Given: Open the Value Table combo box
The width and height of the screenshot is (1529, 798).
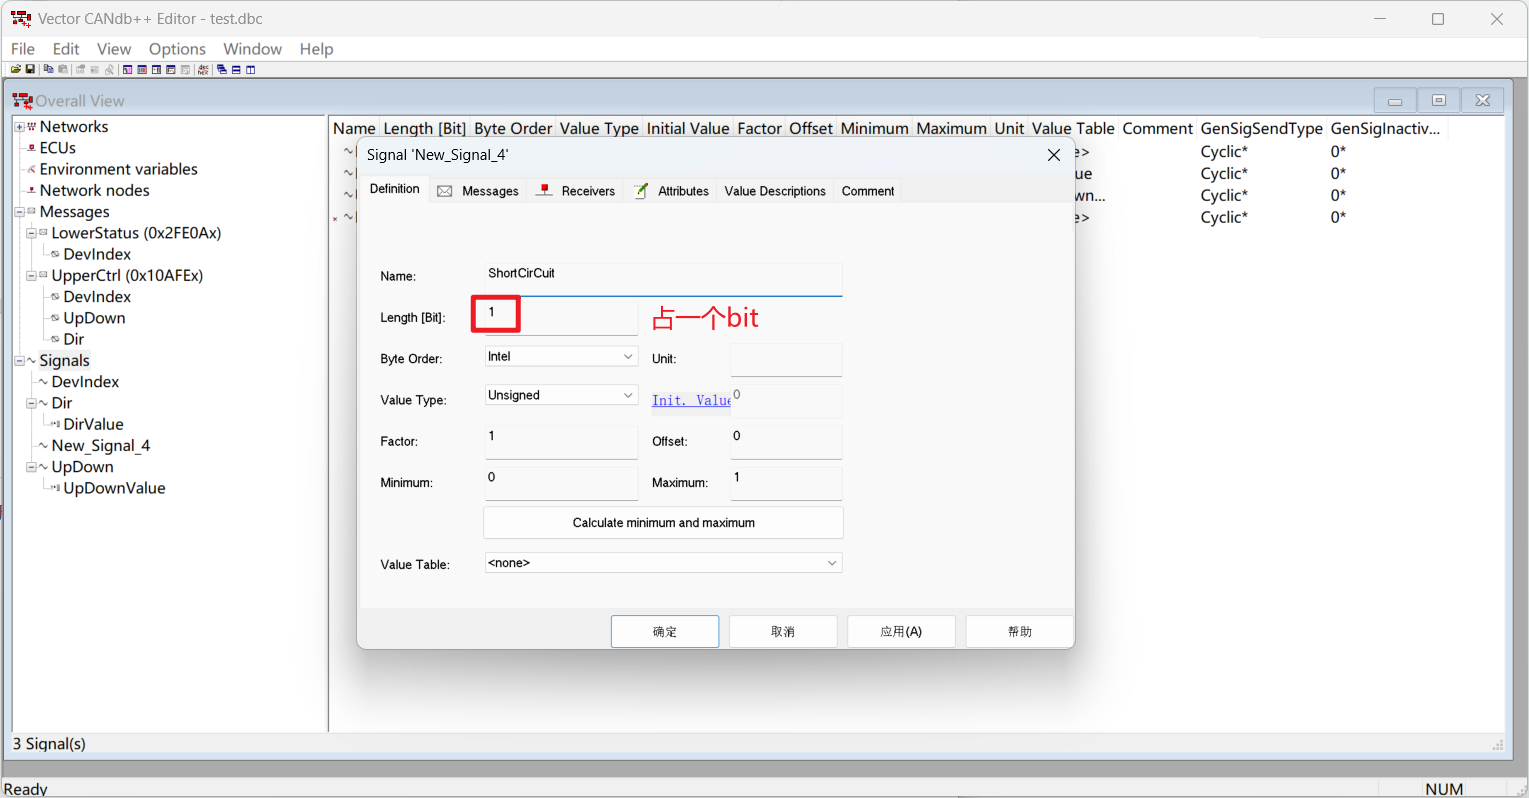Looking at the screenshot, I should [x=831, y=564].
